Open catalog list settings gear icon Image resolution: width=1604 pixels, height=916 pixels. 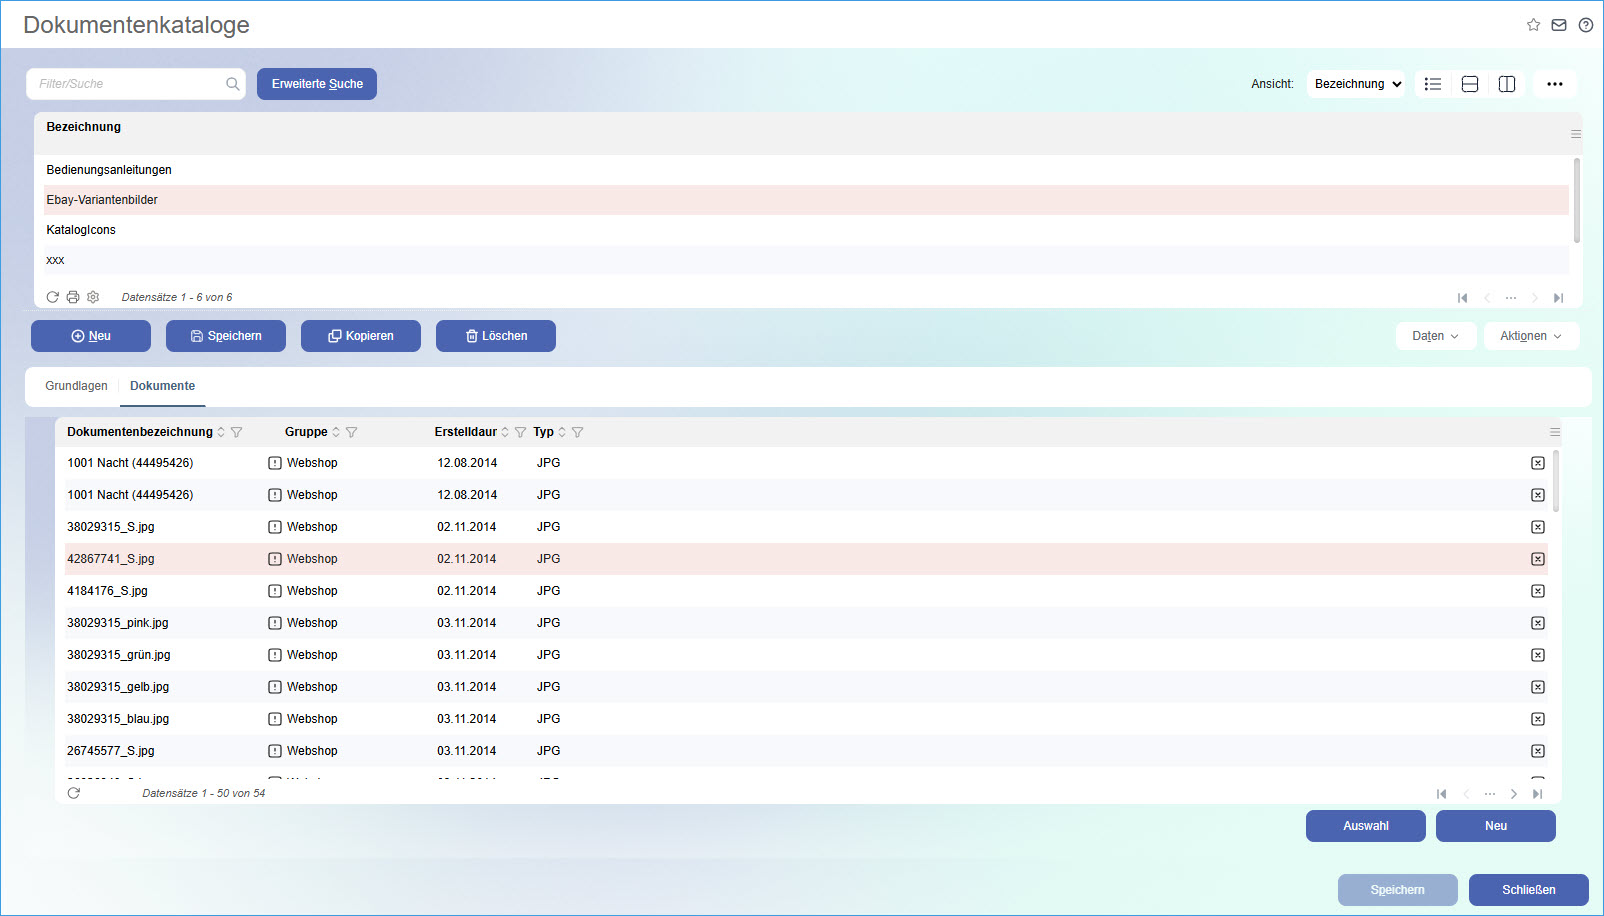click(x=93, y=297)
